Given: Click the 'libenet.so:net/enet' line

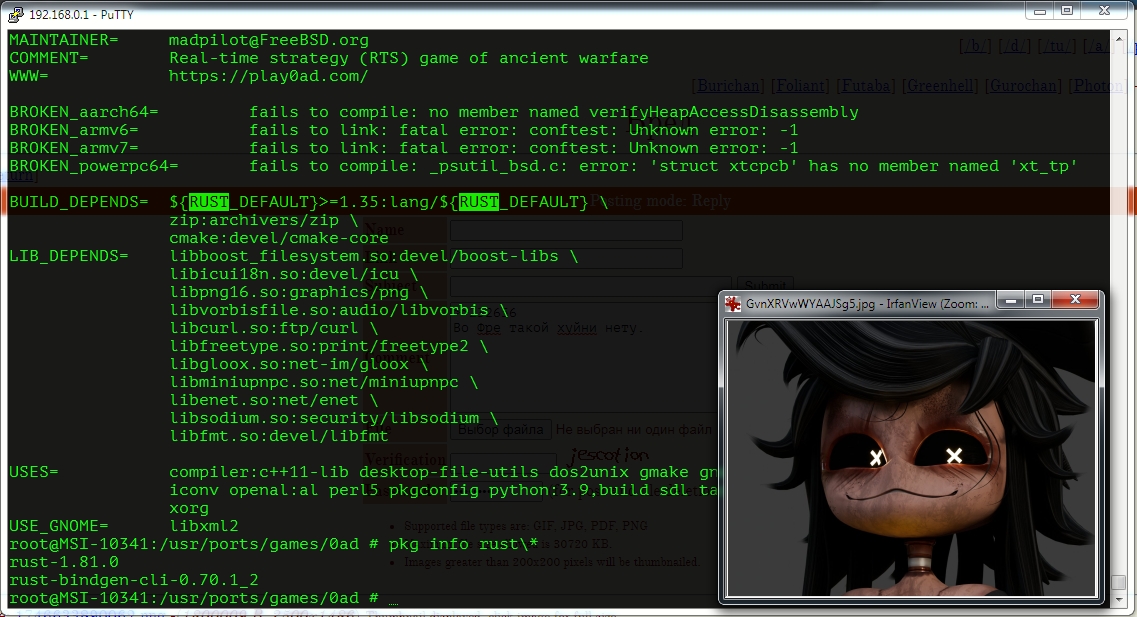Looking at the screenshot, I should pyautogui.click(x=264, y=400).
